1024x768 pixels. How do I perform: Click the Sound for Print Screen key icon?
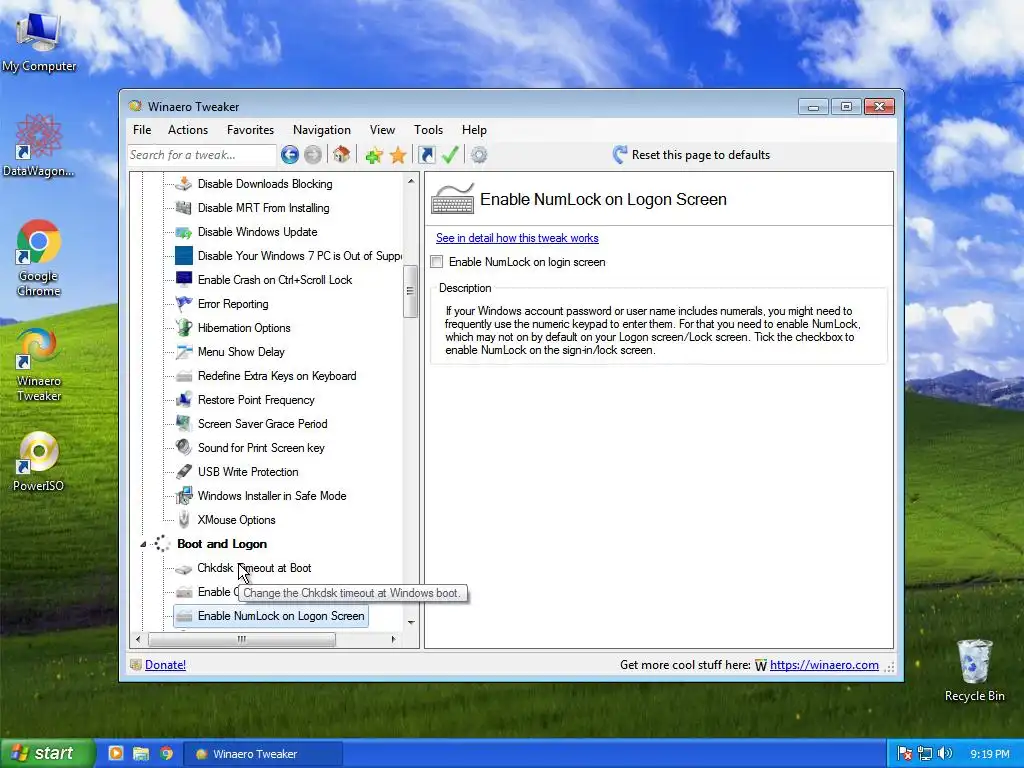pos(184,447)
